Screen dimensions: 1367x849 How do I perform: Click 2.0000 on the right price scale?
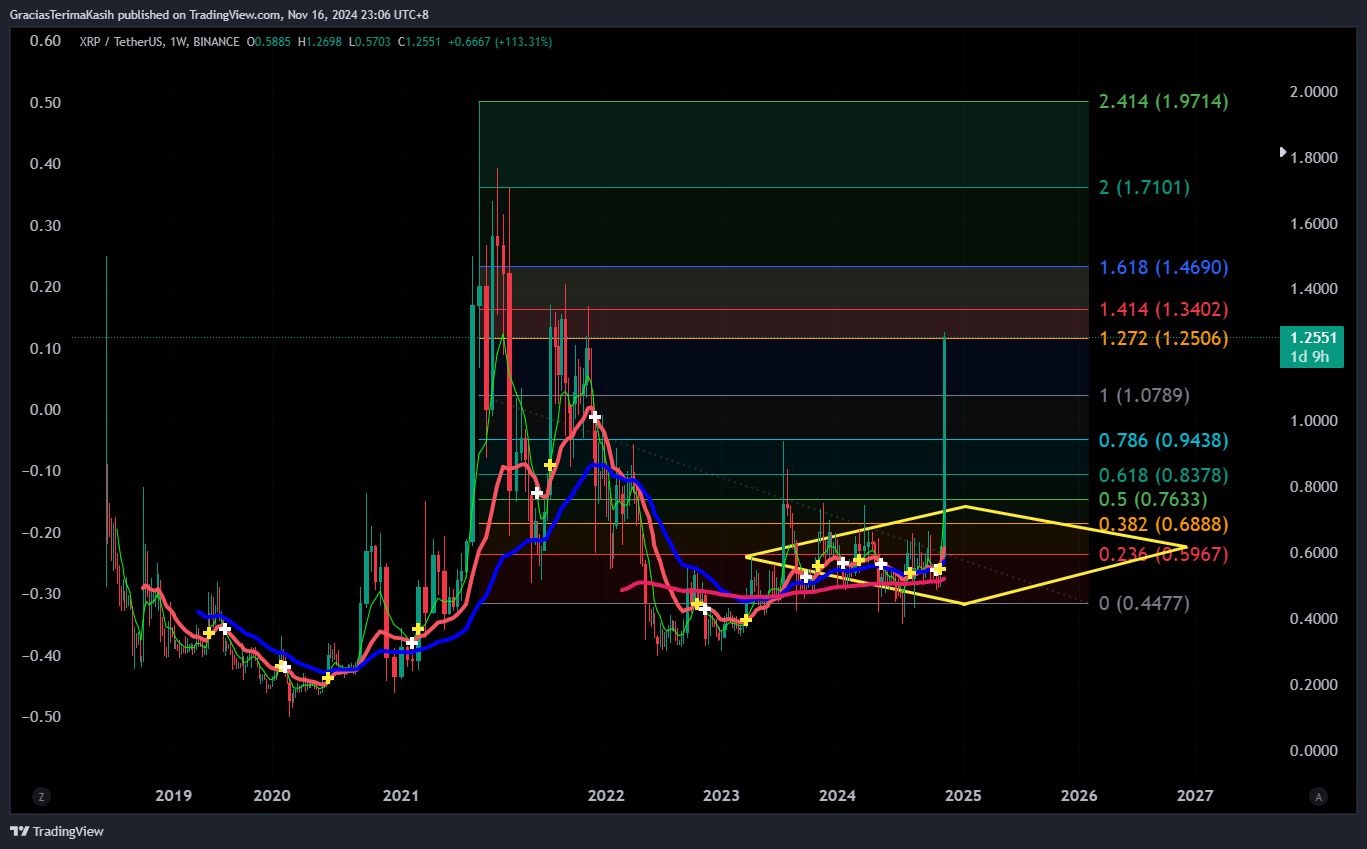(1314, 92)
